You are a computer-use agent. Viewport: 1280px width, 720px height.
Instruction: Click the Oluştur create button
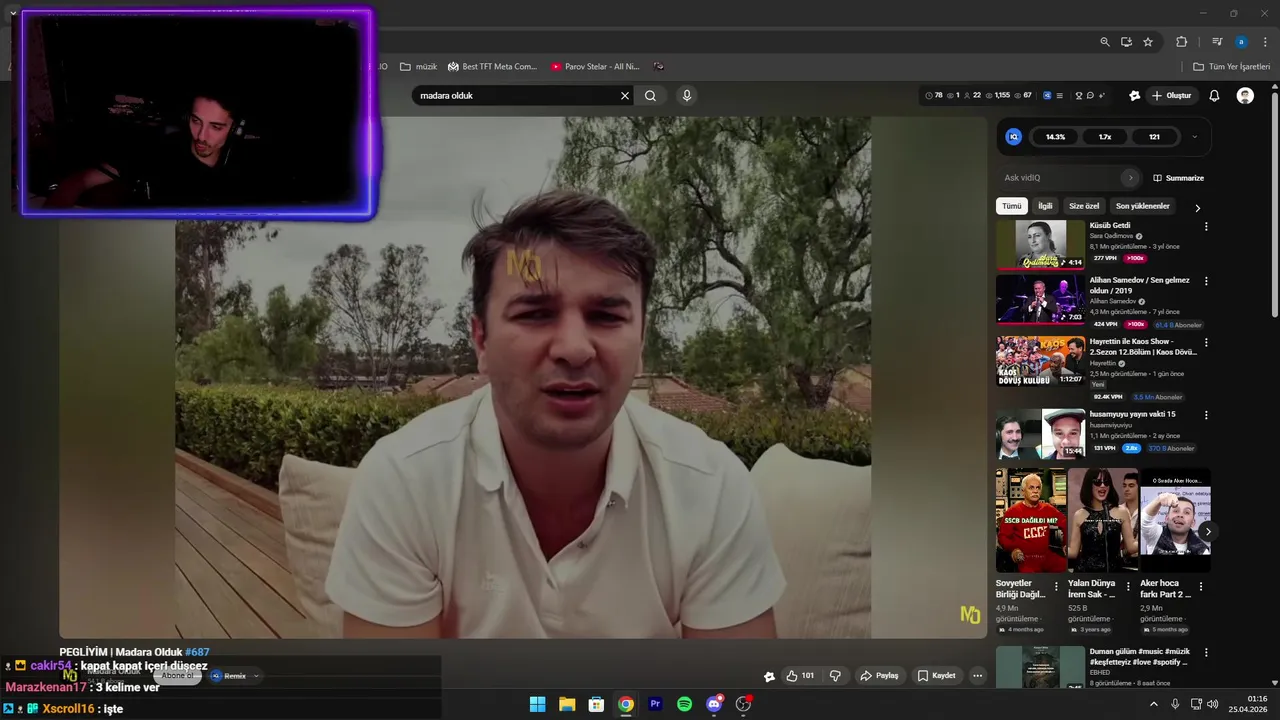(1172, 96)
